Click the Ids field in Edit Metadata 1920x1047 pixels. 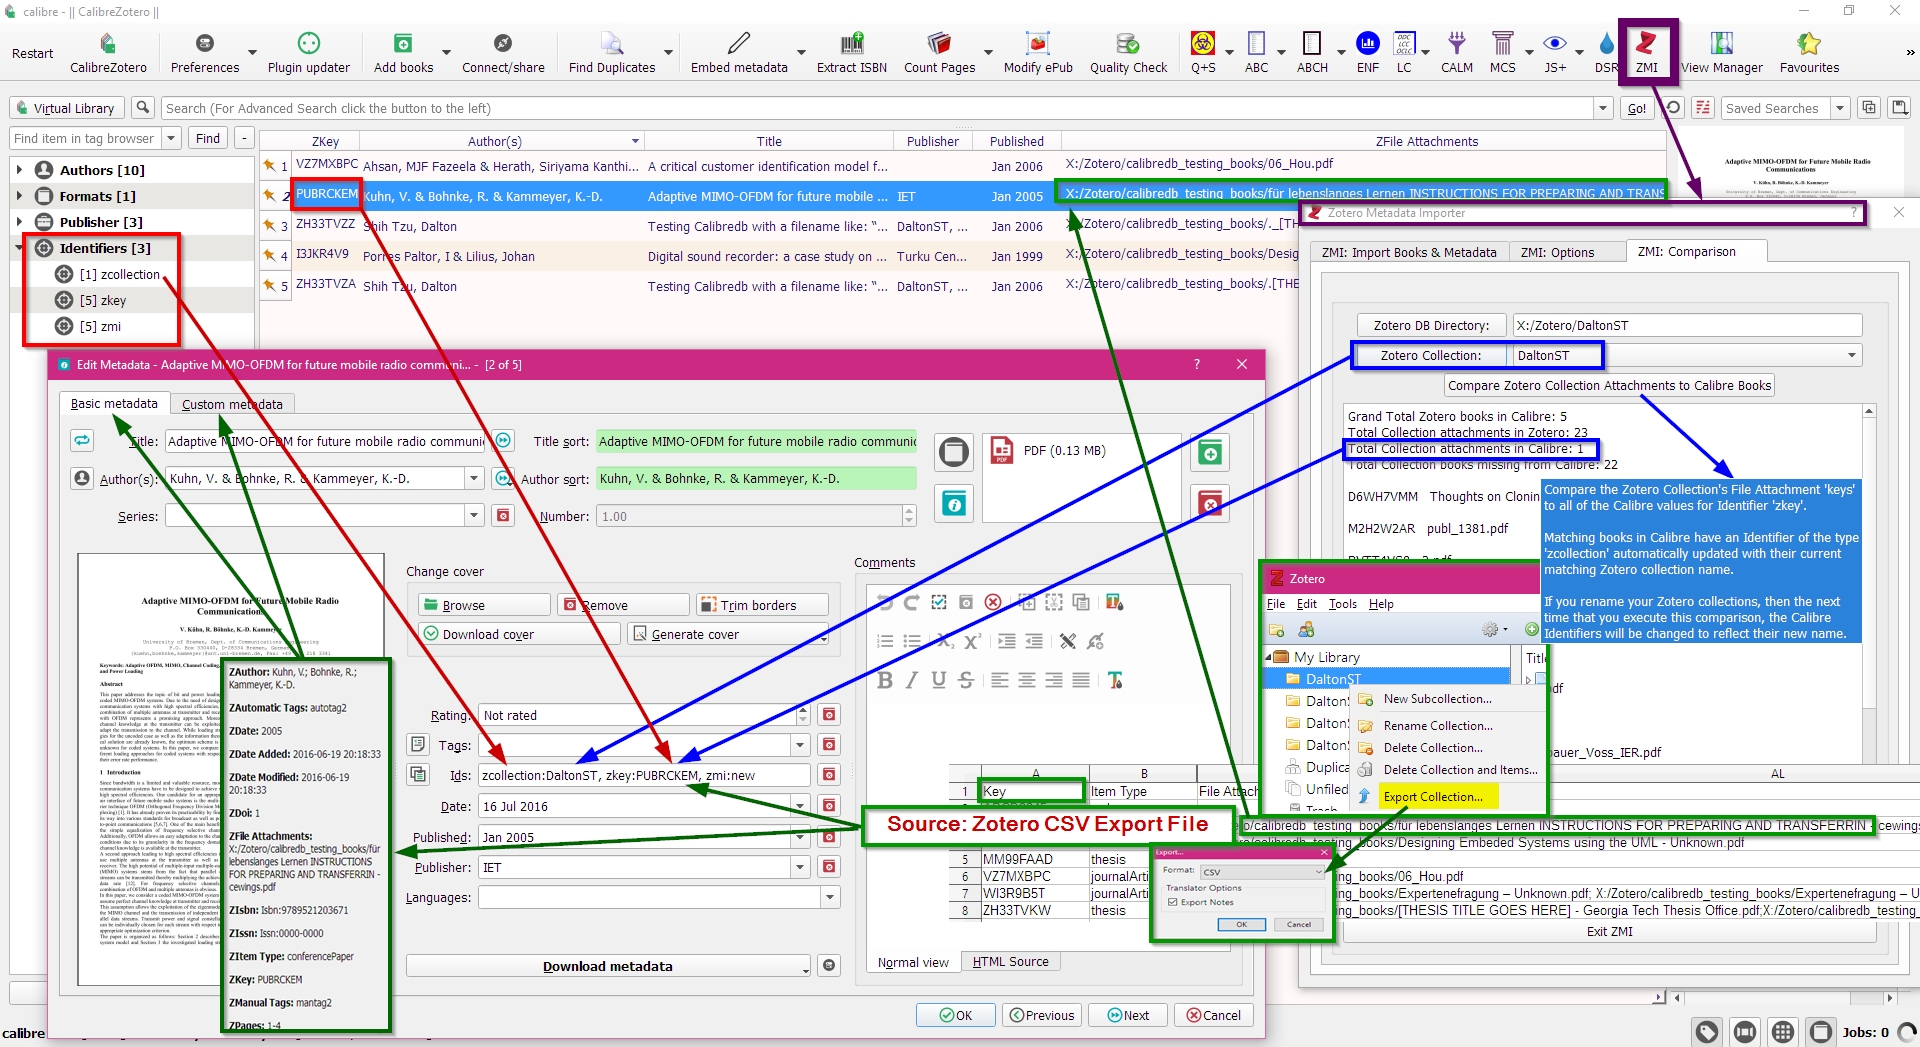(644, 775)
